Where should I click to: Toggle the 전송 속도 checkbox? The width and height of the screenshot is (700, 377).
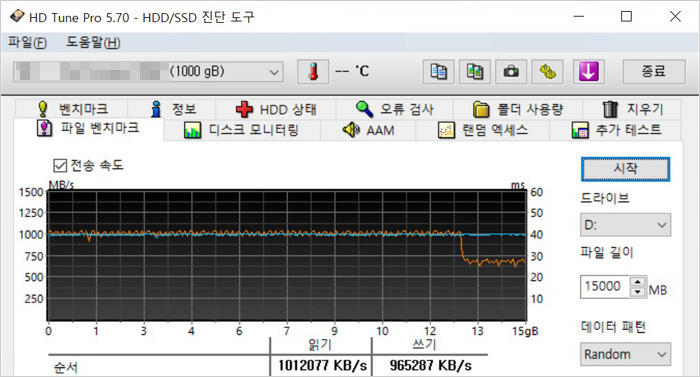click(x=60, y=166)
